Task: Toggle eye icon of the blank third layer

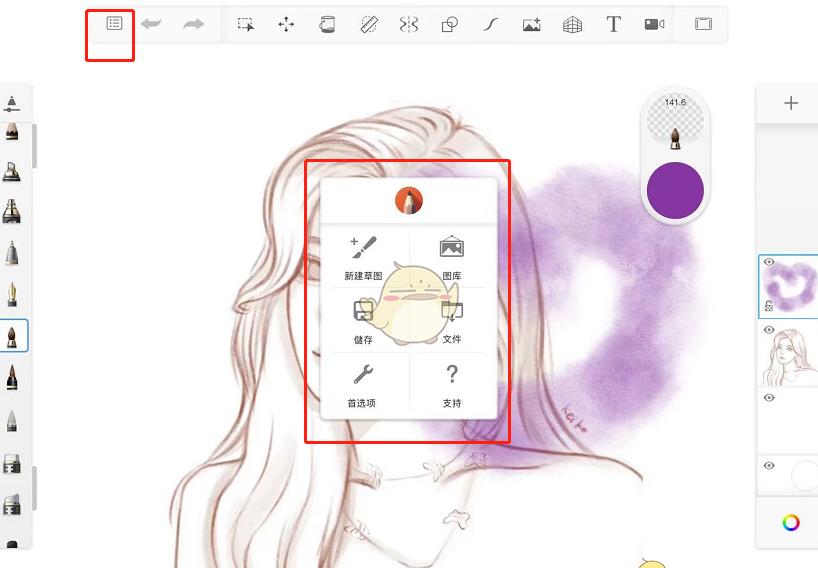Action: coord(769,398)
